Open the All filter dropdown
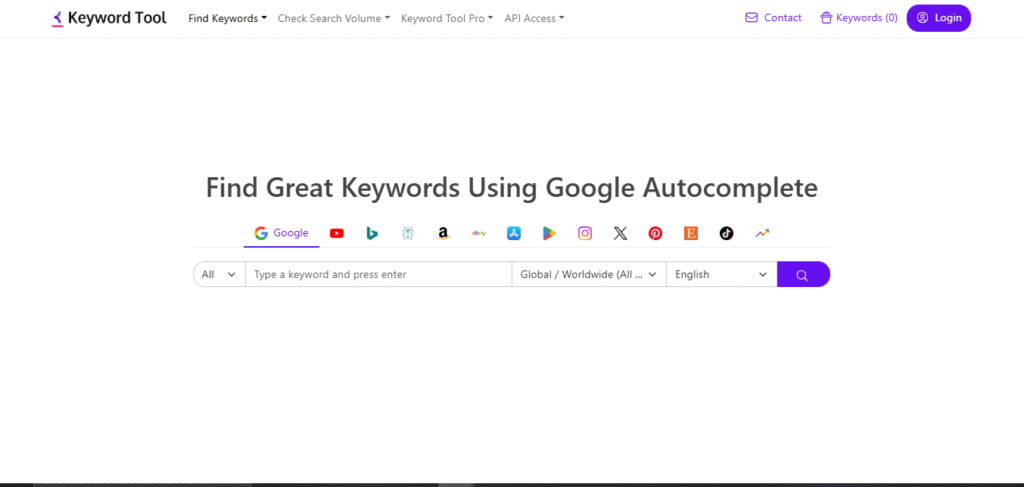 tap(219, 274)
